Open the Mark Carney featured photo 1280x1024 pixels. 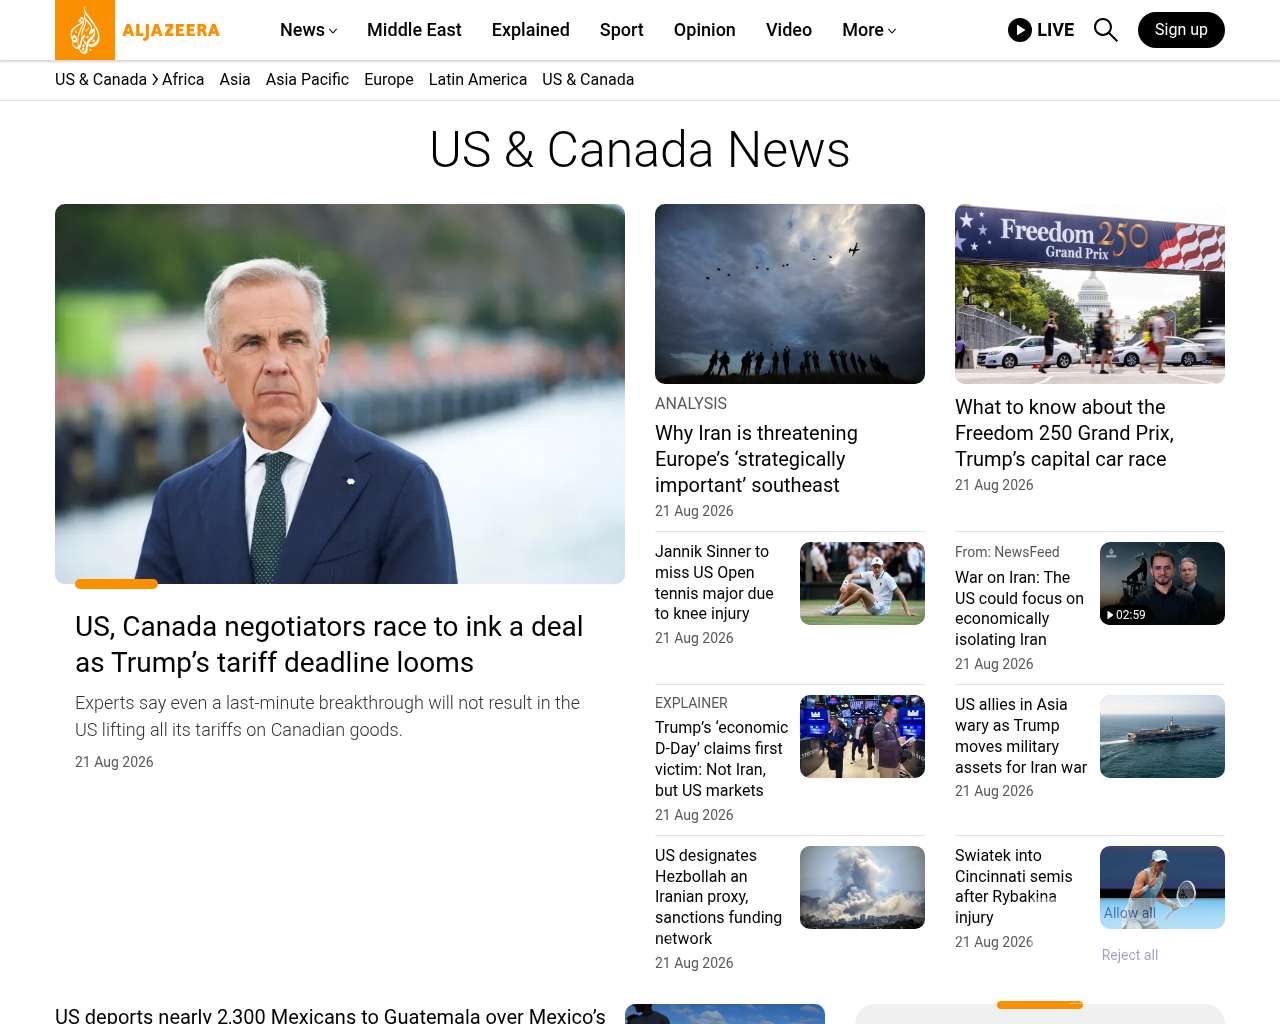[x=340, y=394]
